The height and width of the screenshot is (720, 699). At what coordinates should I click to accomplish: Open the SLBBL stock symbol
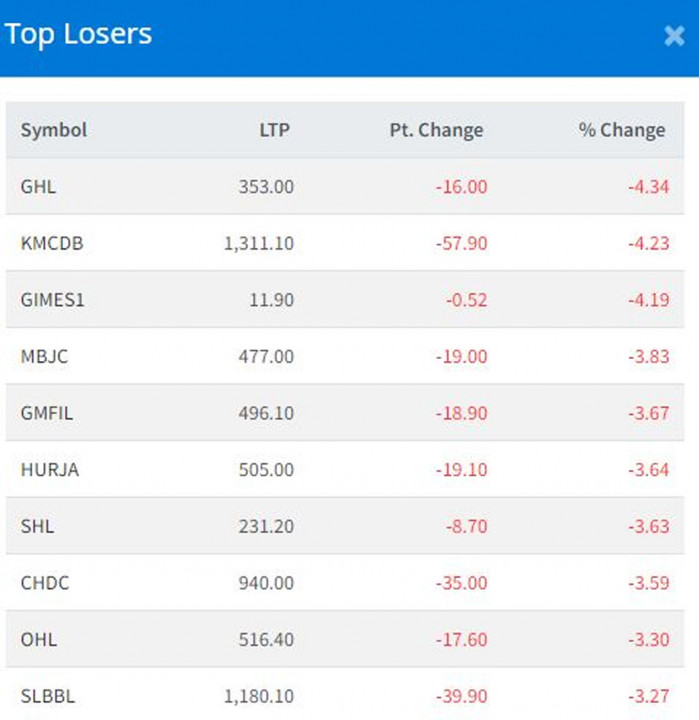coord(47,696)
